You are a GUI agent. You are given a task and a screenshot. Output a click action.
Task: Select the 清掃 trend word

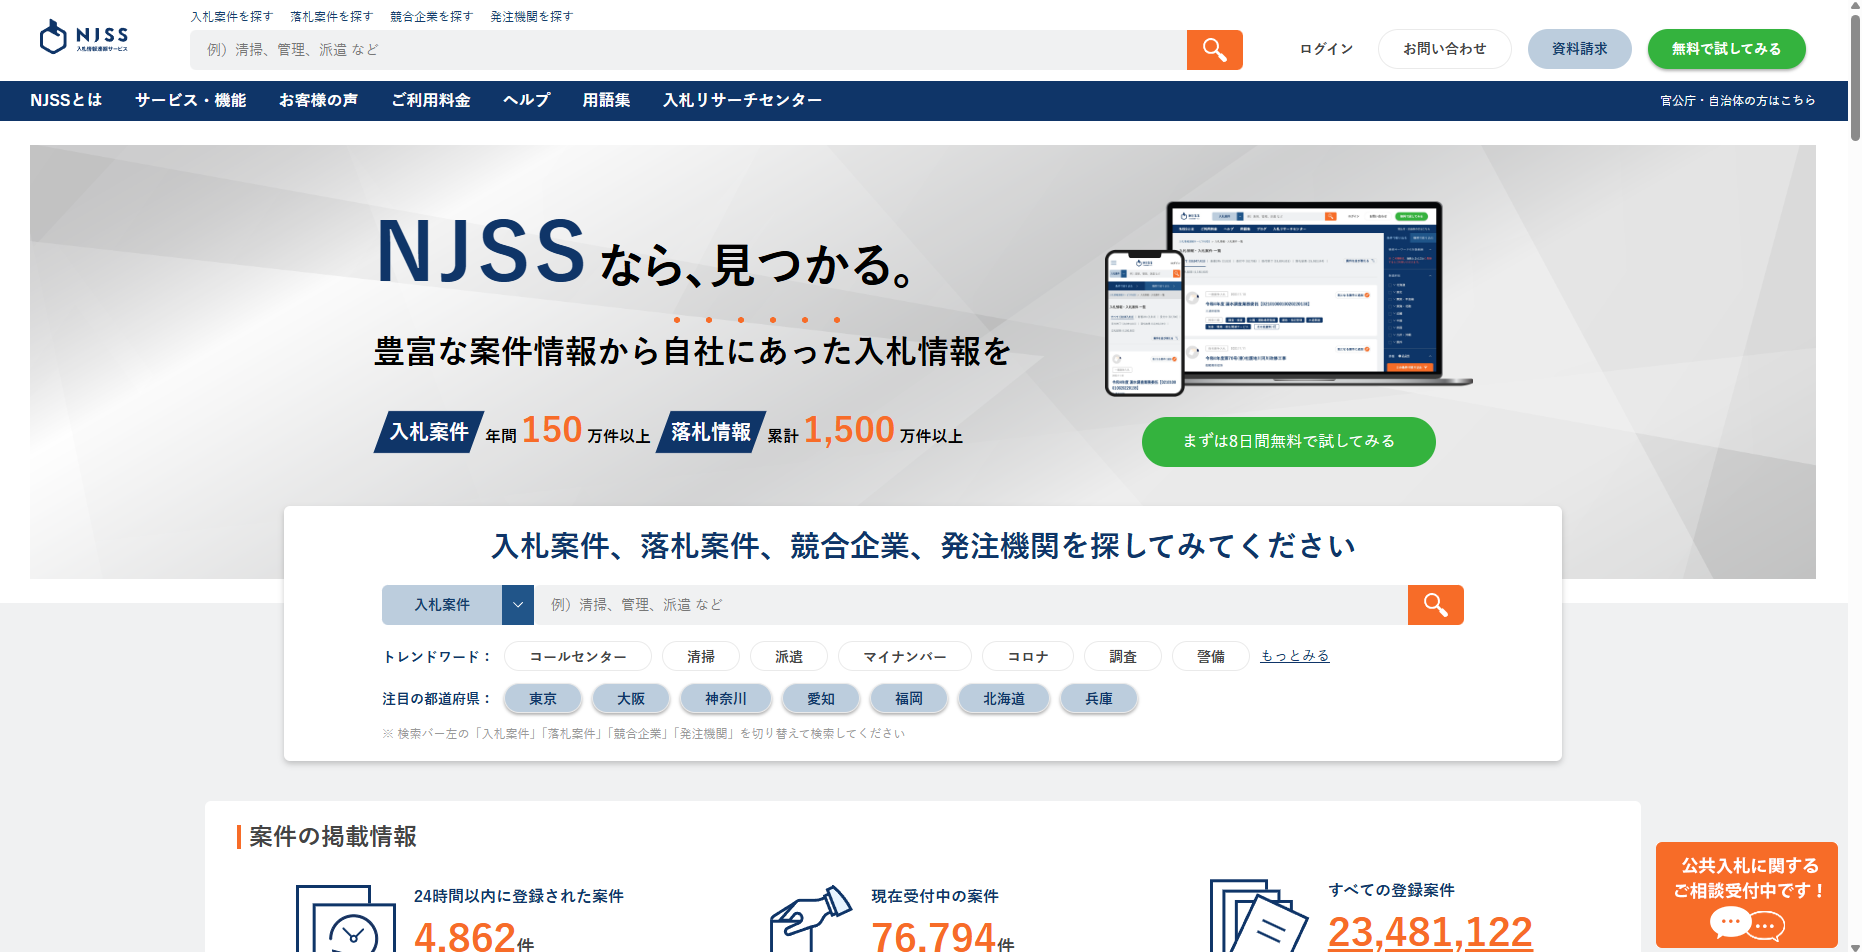click(x=701, y=656)
